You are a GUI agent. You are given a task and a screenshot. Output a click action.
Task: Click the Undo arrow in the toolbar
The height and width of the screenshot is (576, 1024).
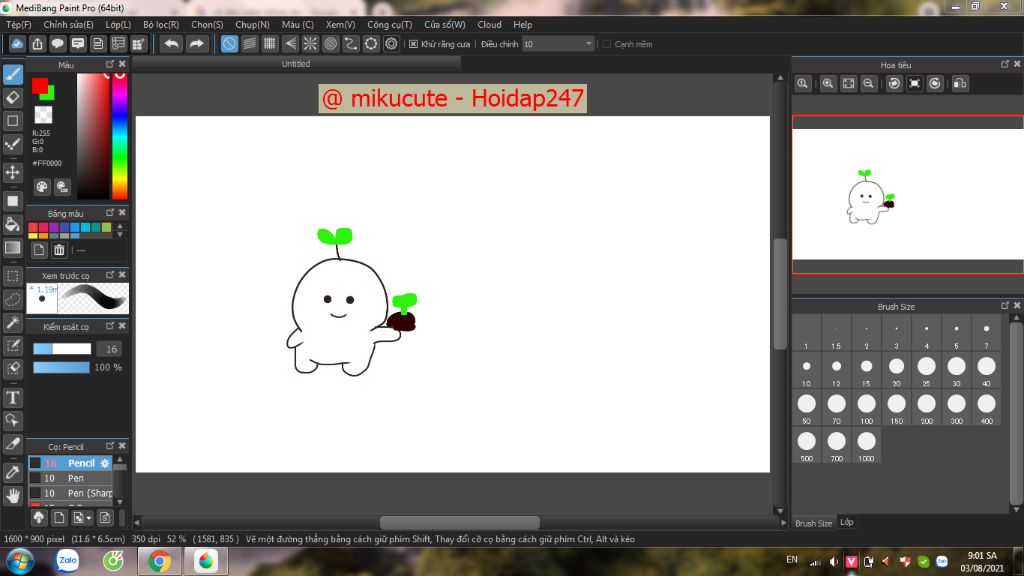point(171,44)
